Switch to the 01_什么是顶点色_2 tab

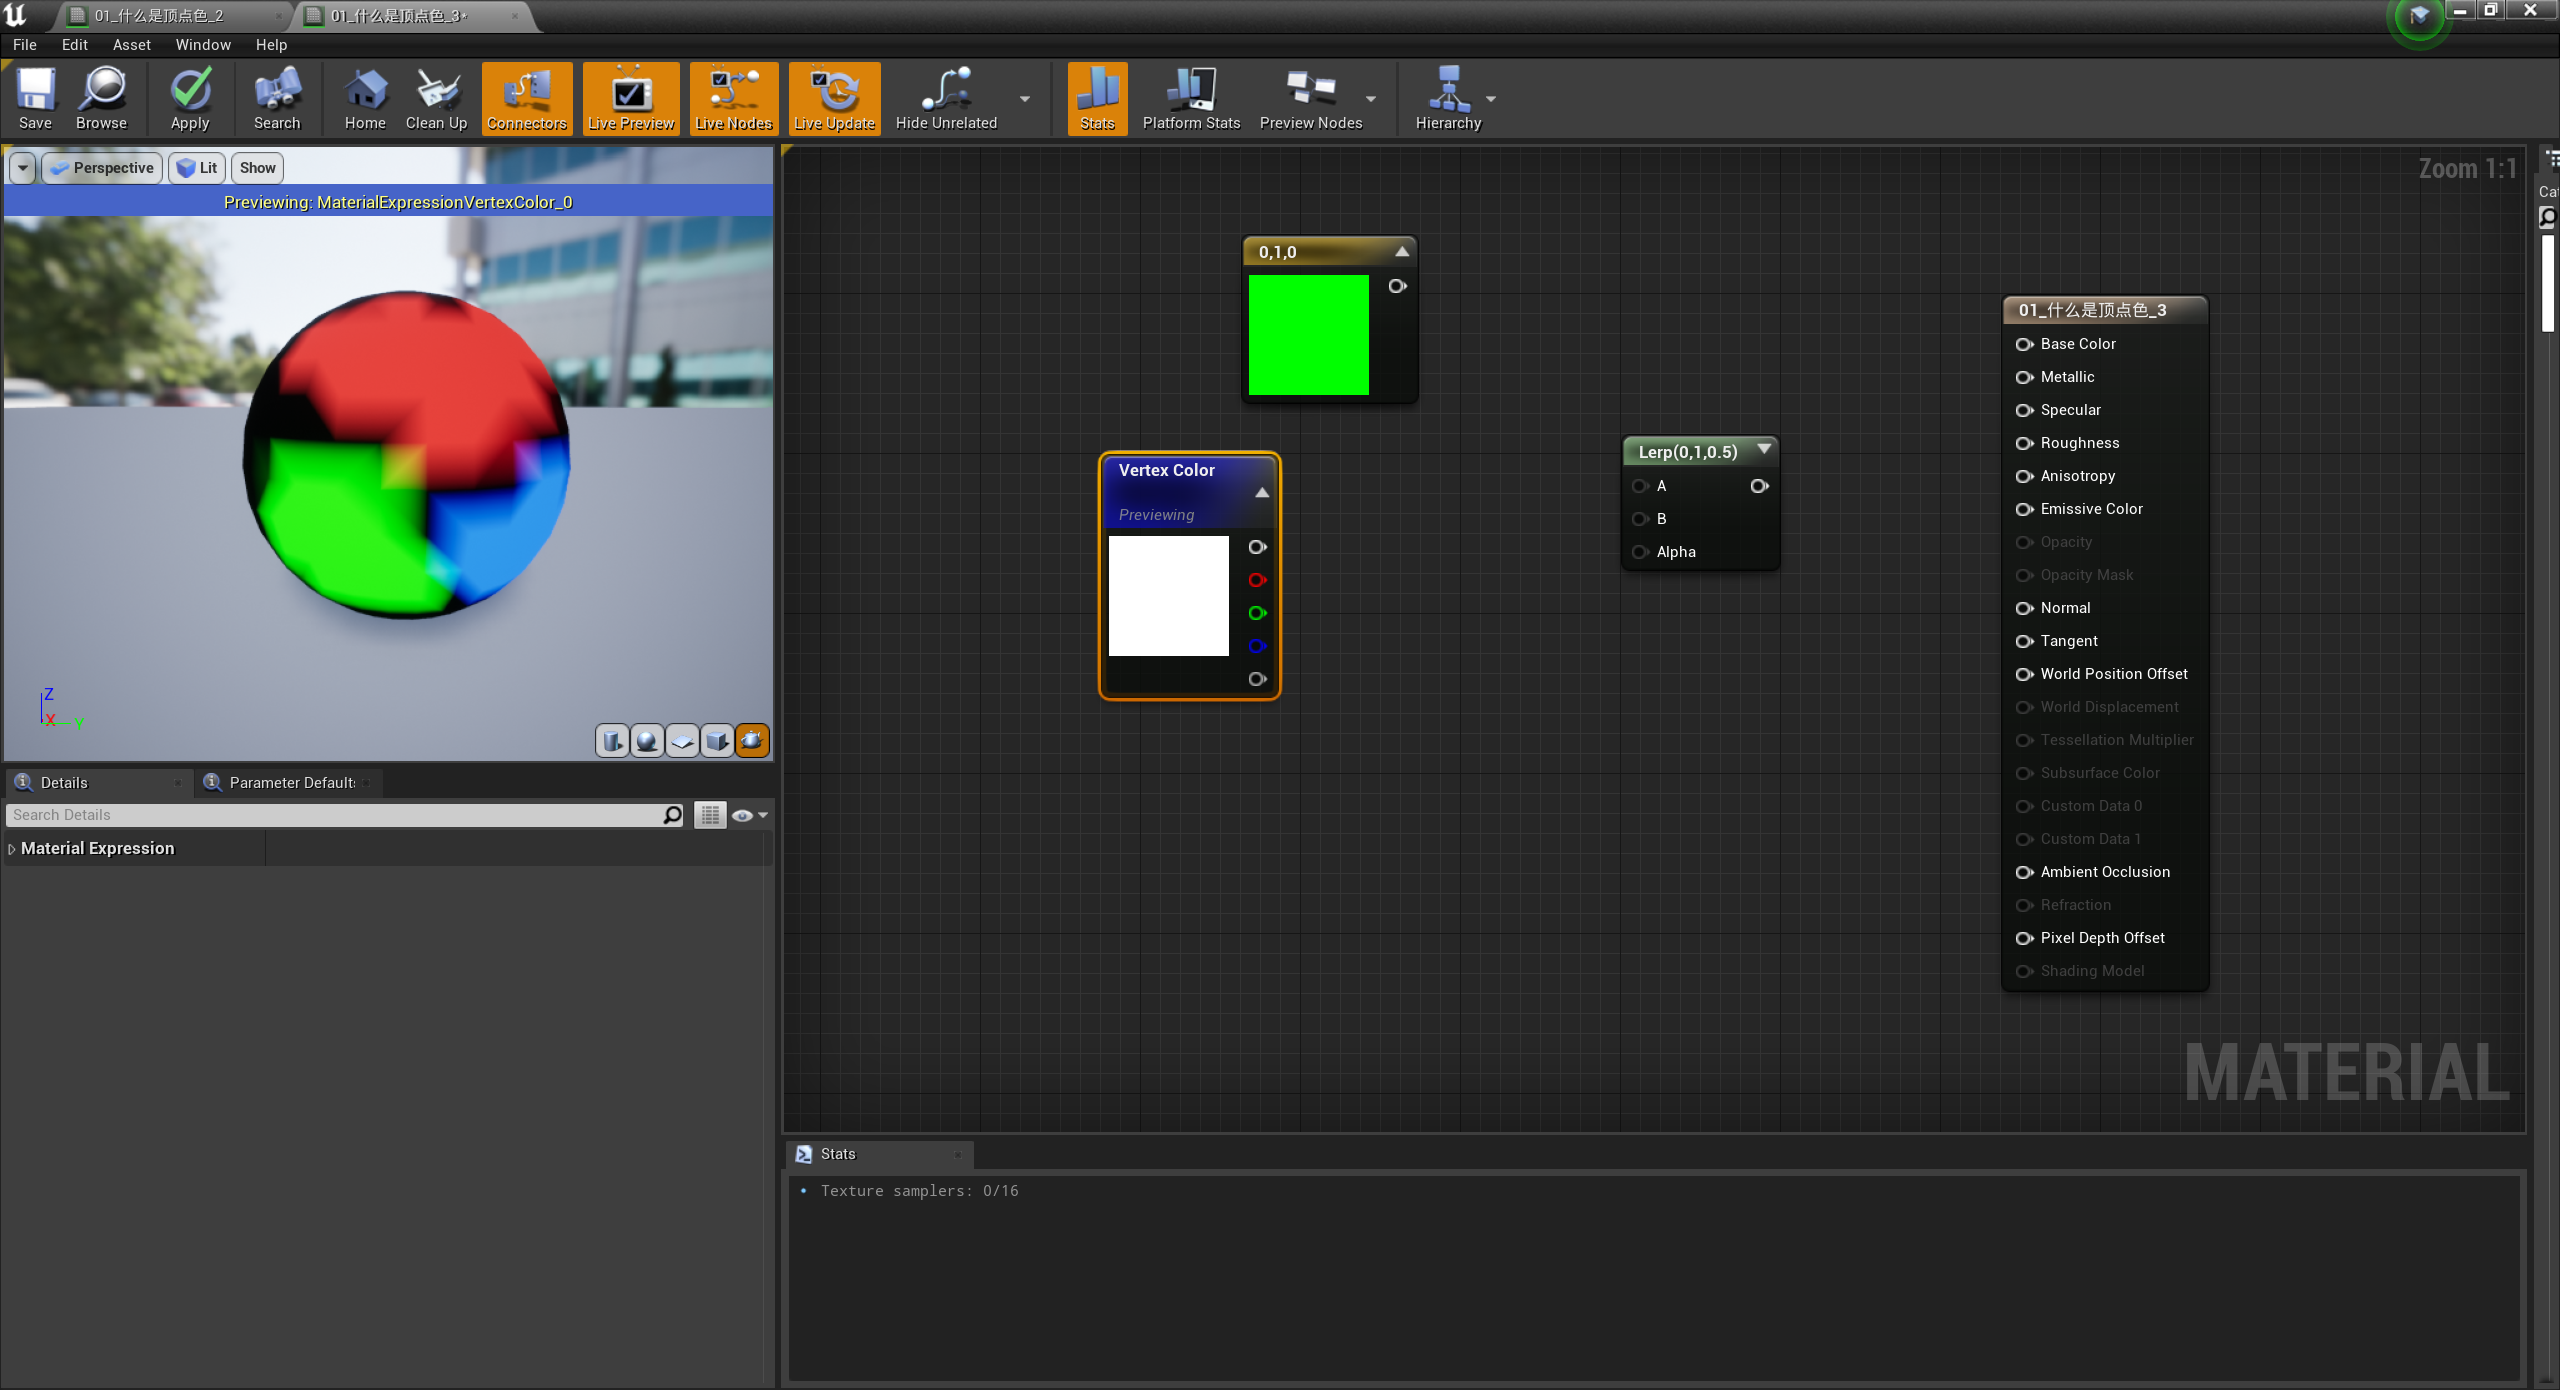point(160,16)
